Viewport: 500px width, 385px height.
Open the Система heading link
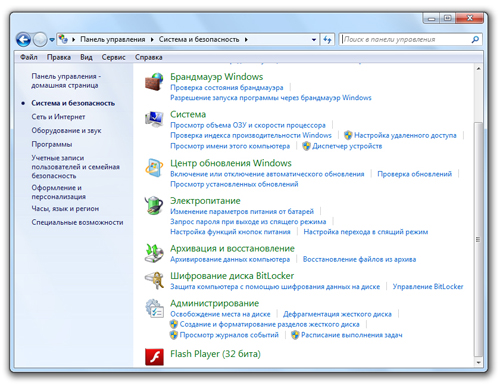pyautogui.click(x=188, y=114)
